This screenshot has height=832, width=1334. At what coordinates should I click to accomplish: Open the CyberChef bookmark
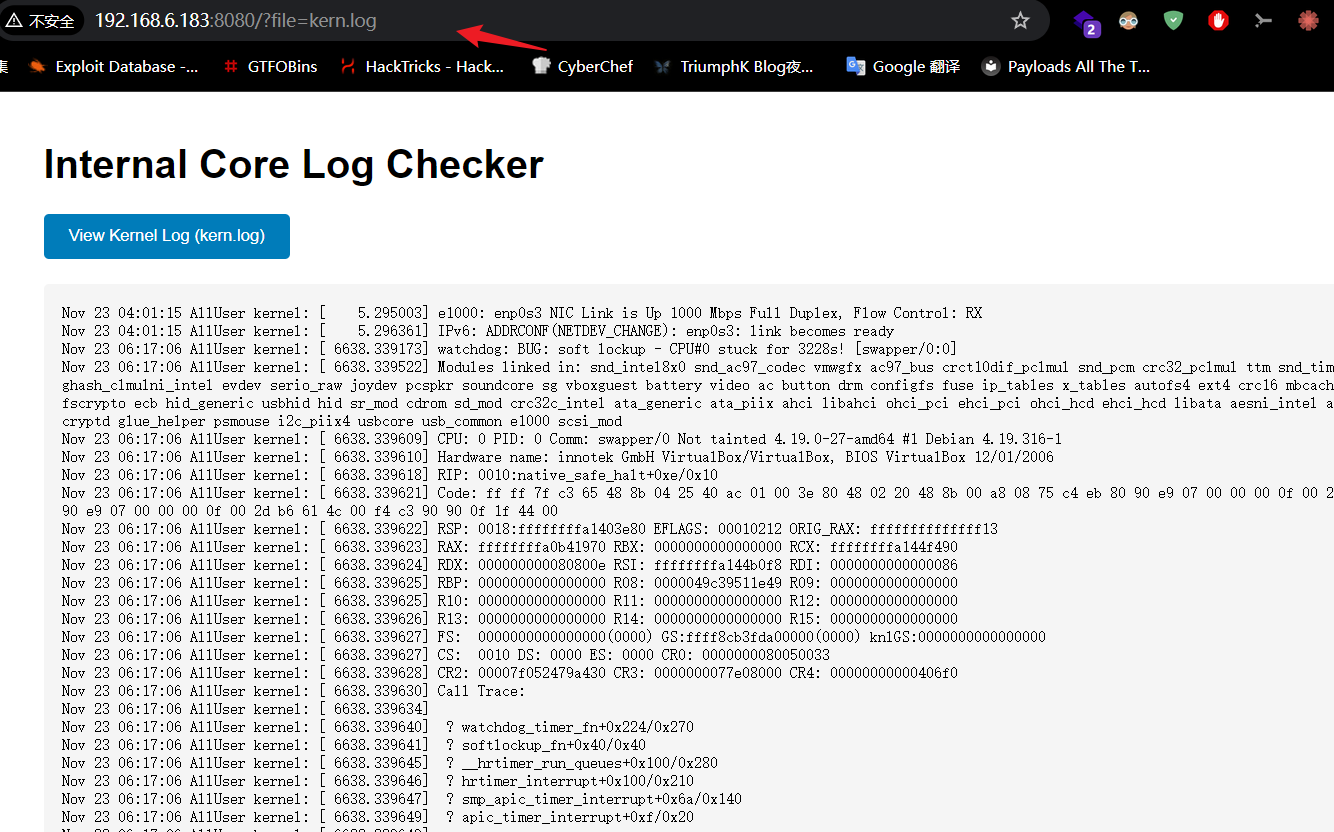(x=583, y=67)
